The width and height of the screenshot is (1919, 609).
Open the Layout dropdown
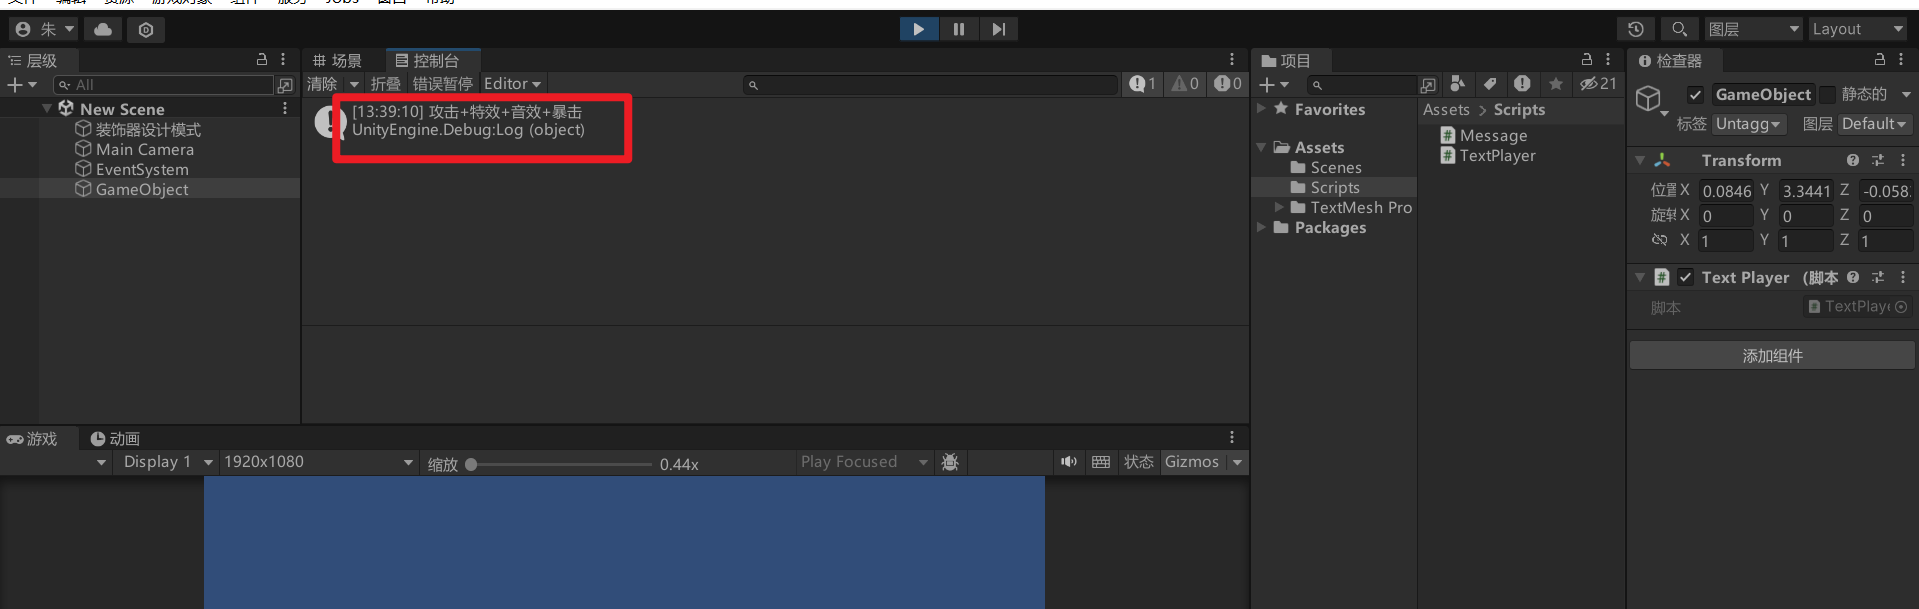1859,29
